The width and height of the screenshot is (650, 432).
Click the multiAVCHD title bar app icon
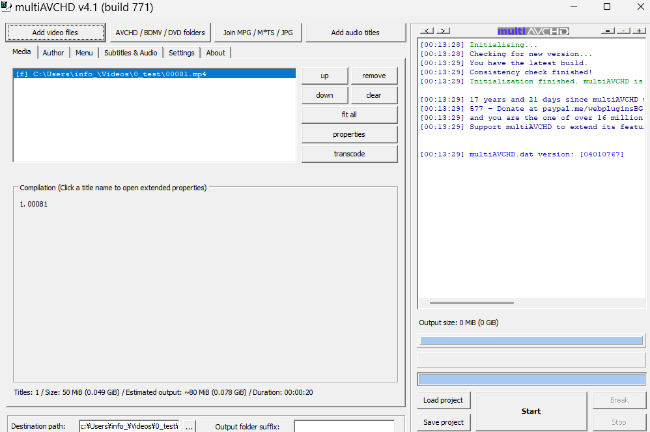8,7
